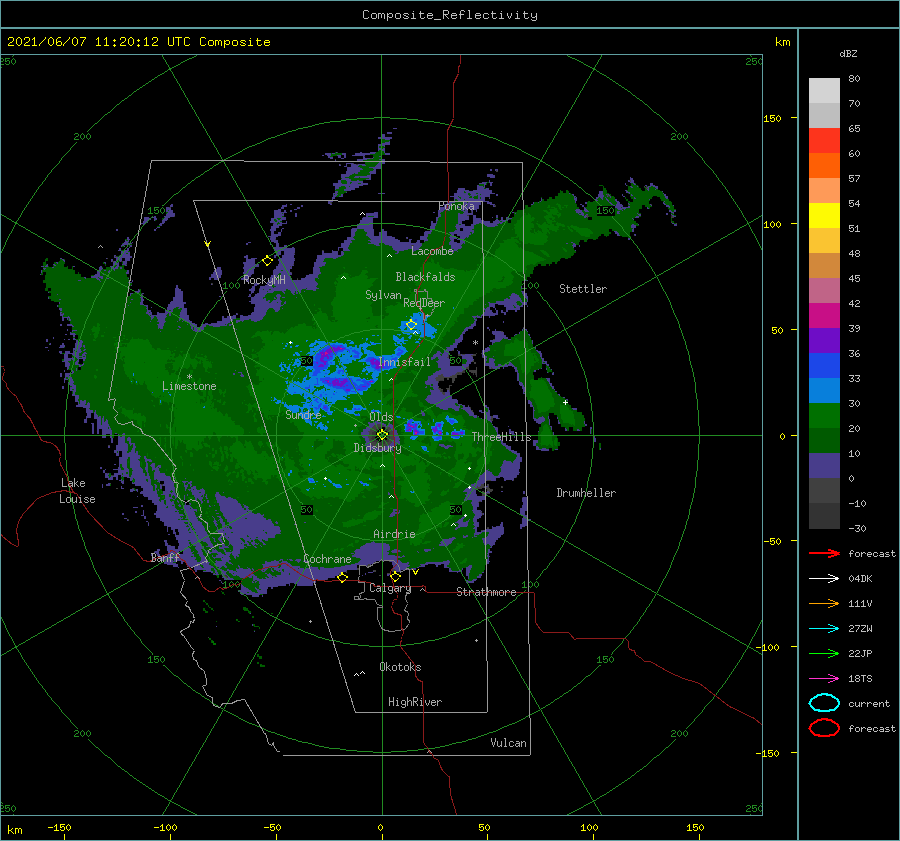Click the Banff map label

click(x=165, y=557)
